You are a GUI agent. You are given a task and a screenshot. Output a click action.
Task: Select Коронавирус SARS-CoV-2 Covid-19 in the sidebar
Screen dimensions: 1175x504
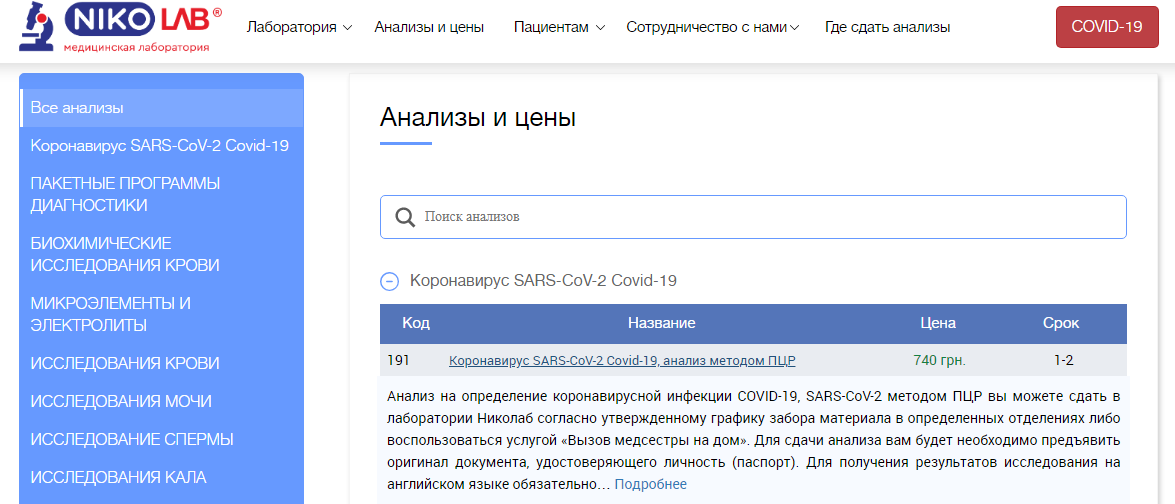pyautogui.click(x=160, y=145)
